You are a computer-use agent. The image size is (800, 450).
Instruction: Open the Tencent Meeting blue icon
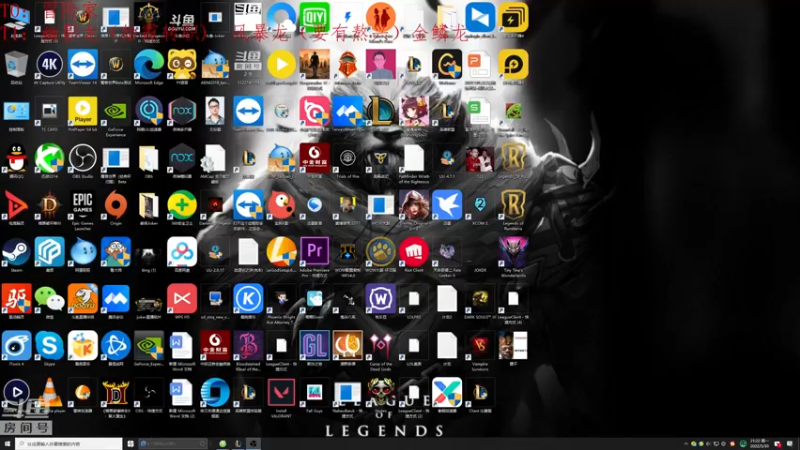(115, 299)
